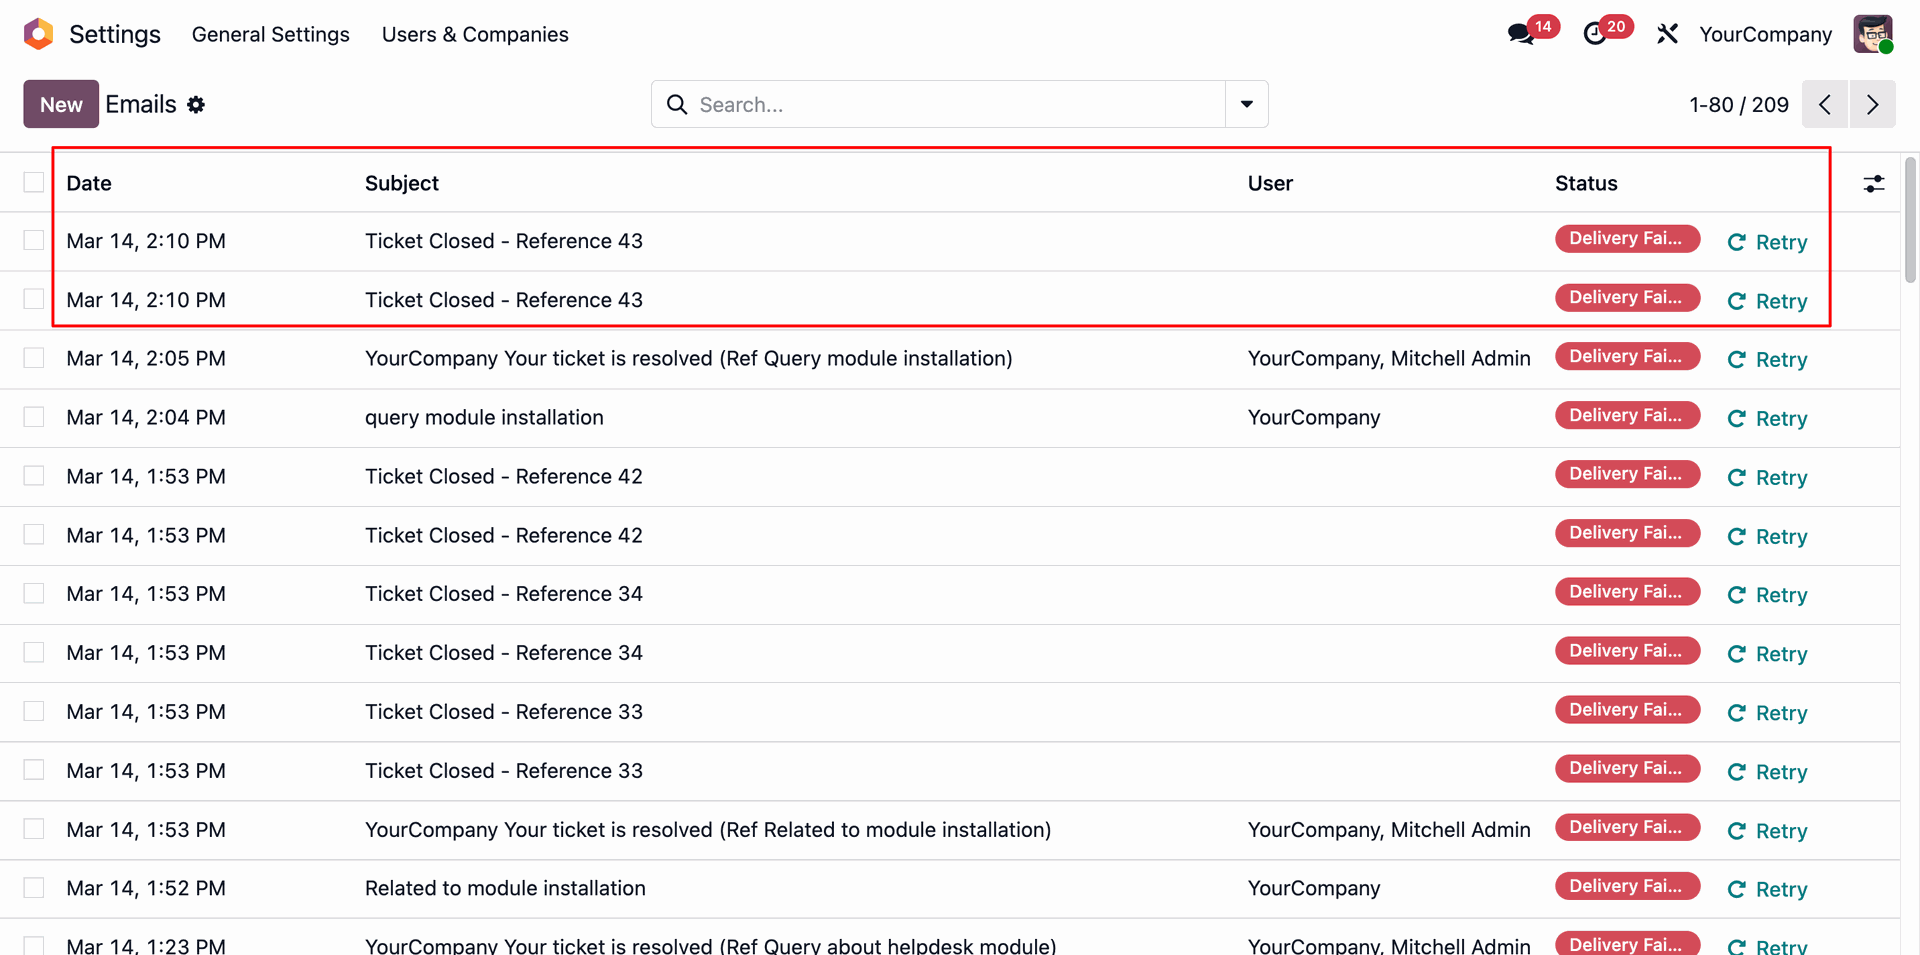The width and height of the screenshot is (1920, 955).
Task: Select checkbox for Related to module installation row
Action: point(34,888)
